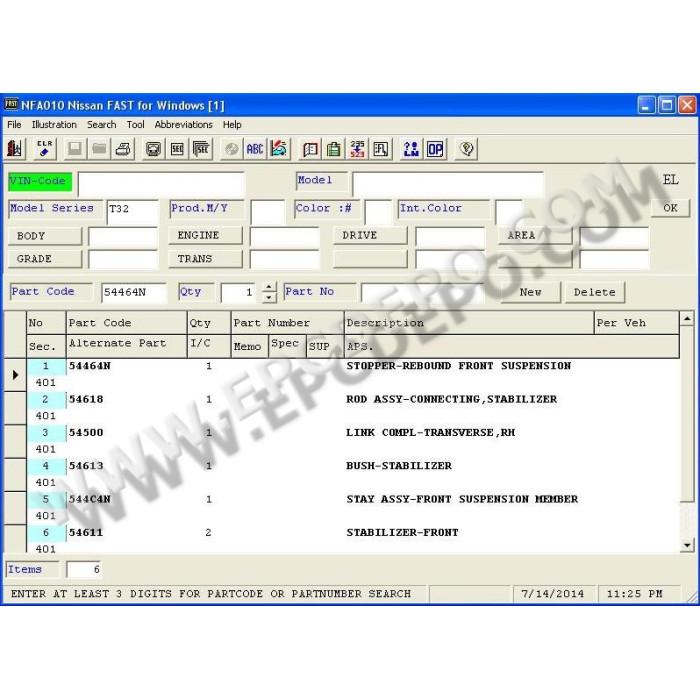
Task: Select row STAY ASSY-FRONT SUSPENSION MEMBER
Action: 353,508
